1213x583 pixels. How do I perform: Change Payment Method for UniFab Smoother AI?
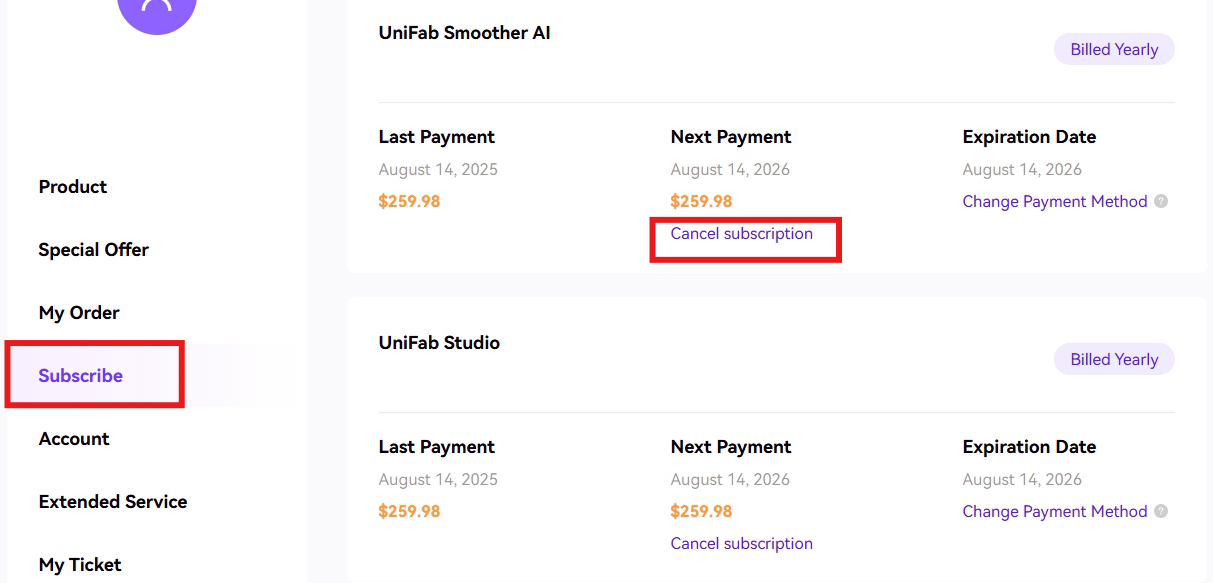tap(1055, 202)
